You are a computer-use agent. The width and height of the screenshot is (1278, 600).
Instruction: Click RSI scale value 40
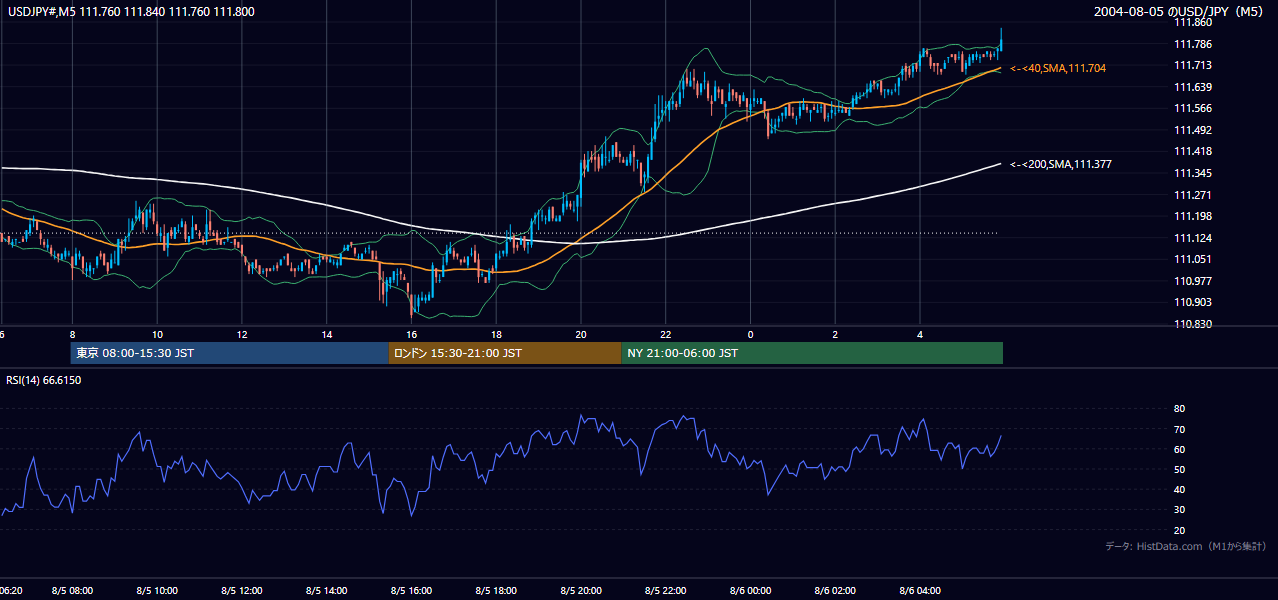(1179, 490)
